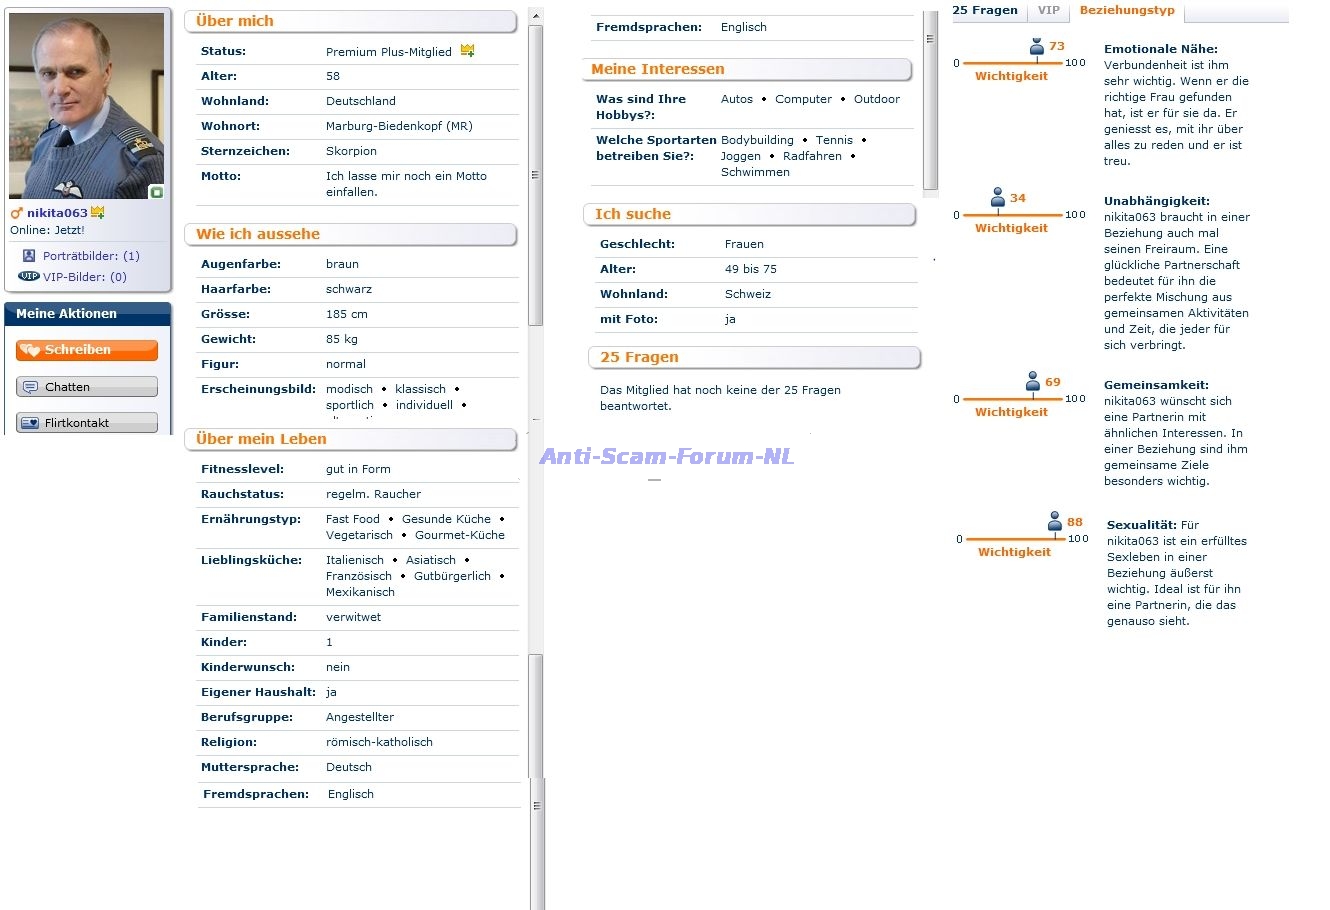Open the VIP tab

[1048, 10]
